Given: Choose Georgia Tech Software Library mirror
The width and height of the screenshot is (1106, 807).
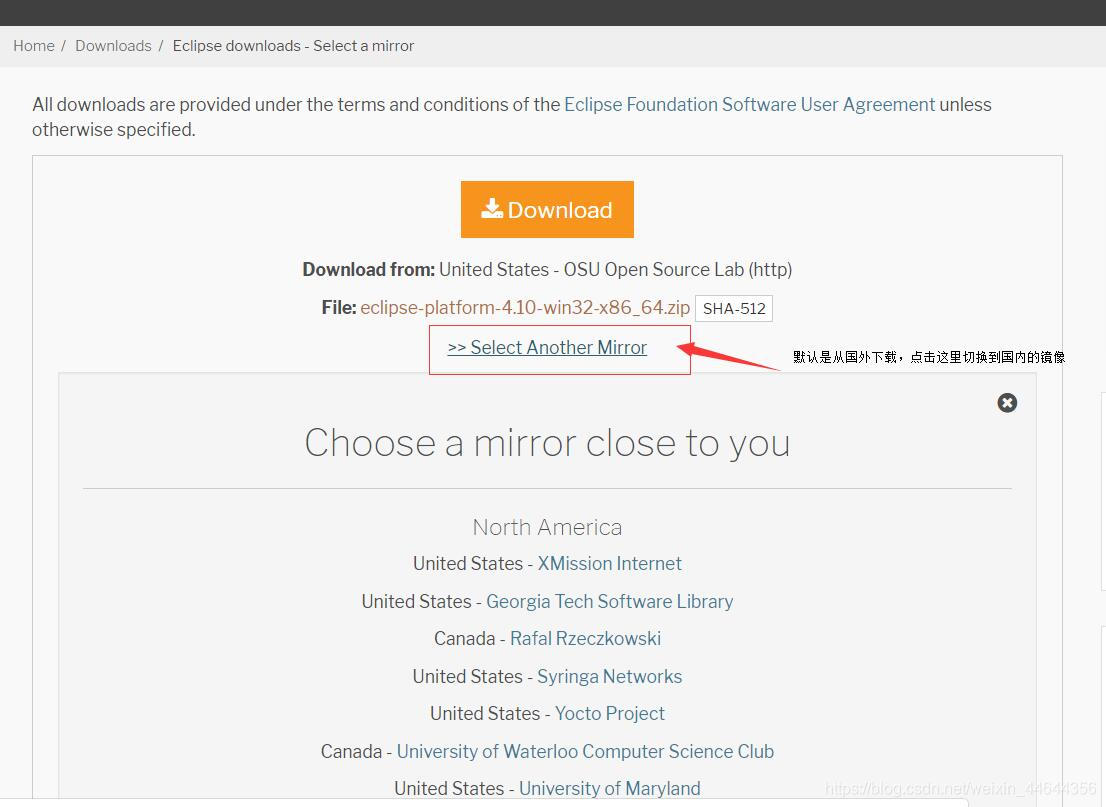Looking at the screenshot, I should [609, 602].
